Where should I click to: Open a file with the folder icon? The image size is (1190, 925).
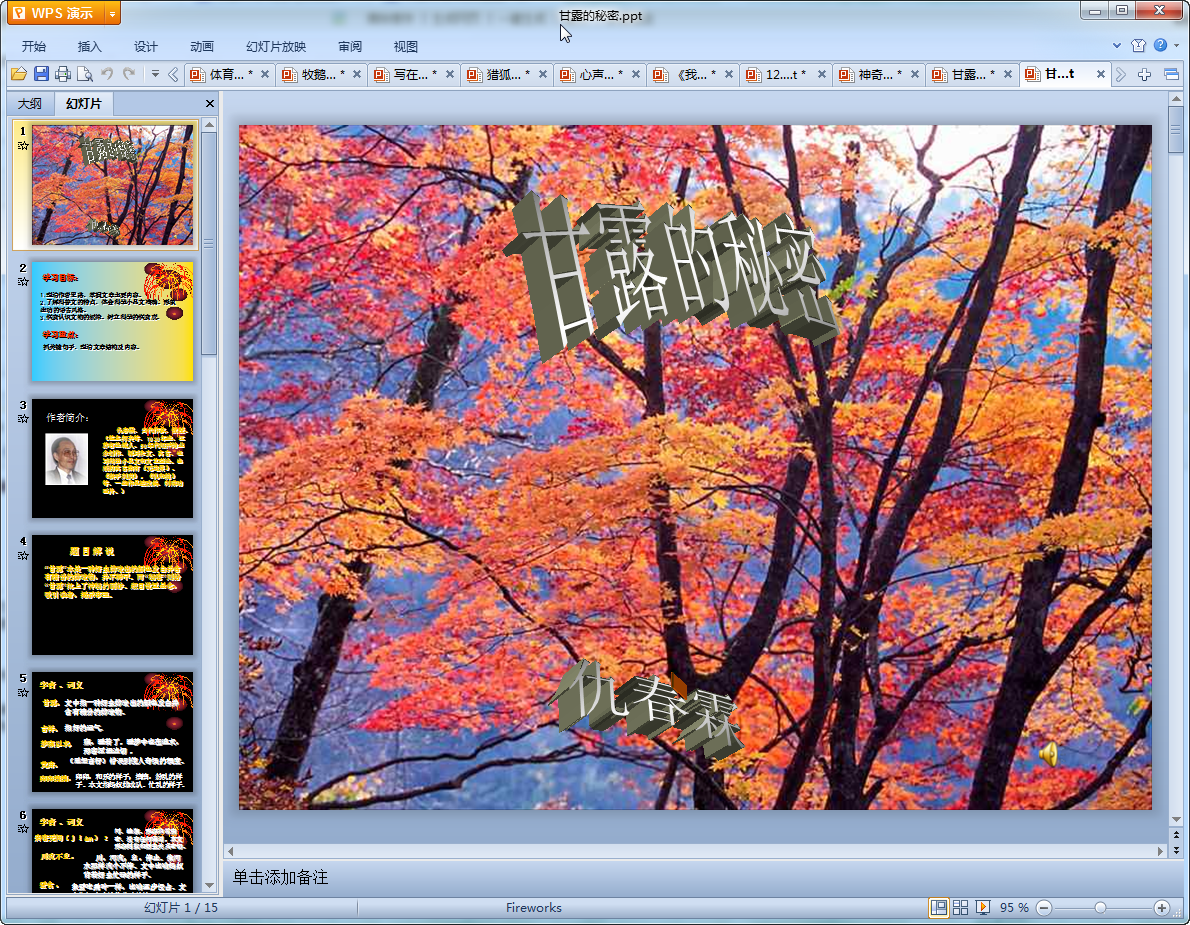coord(19,74)
